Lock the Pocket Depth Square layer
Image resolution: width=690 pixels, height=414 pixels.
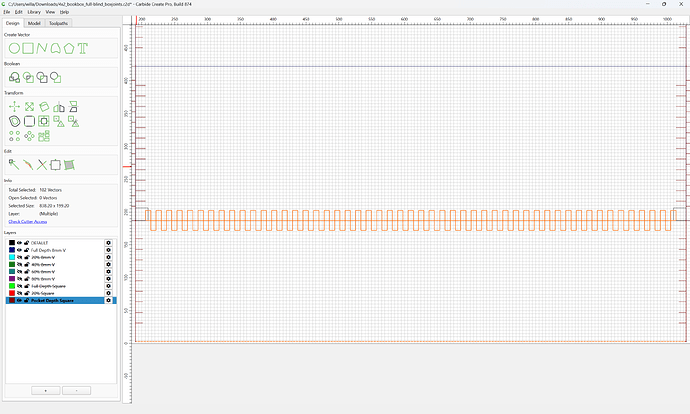(26, 300)
